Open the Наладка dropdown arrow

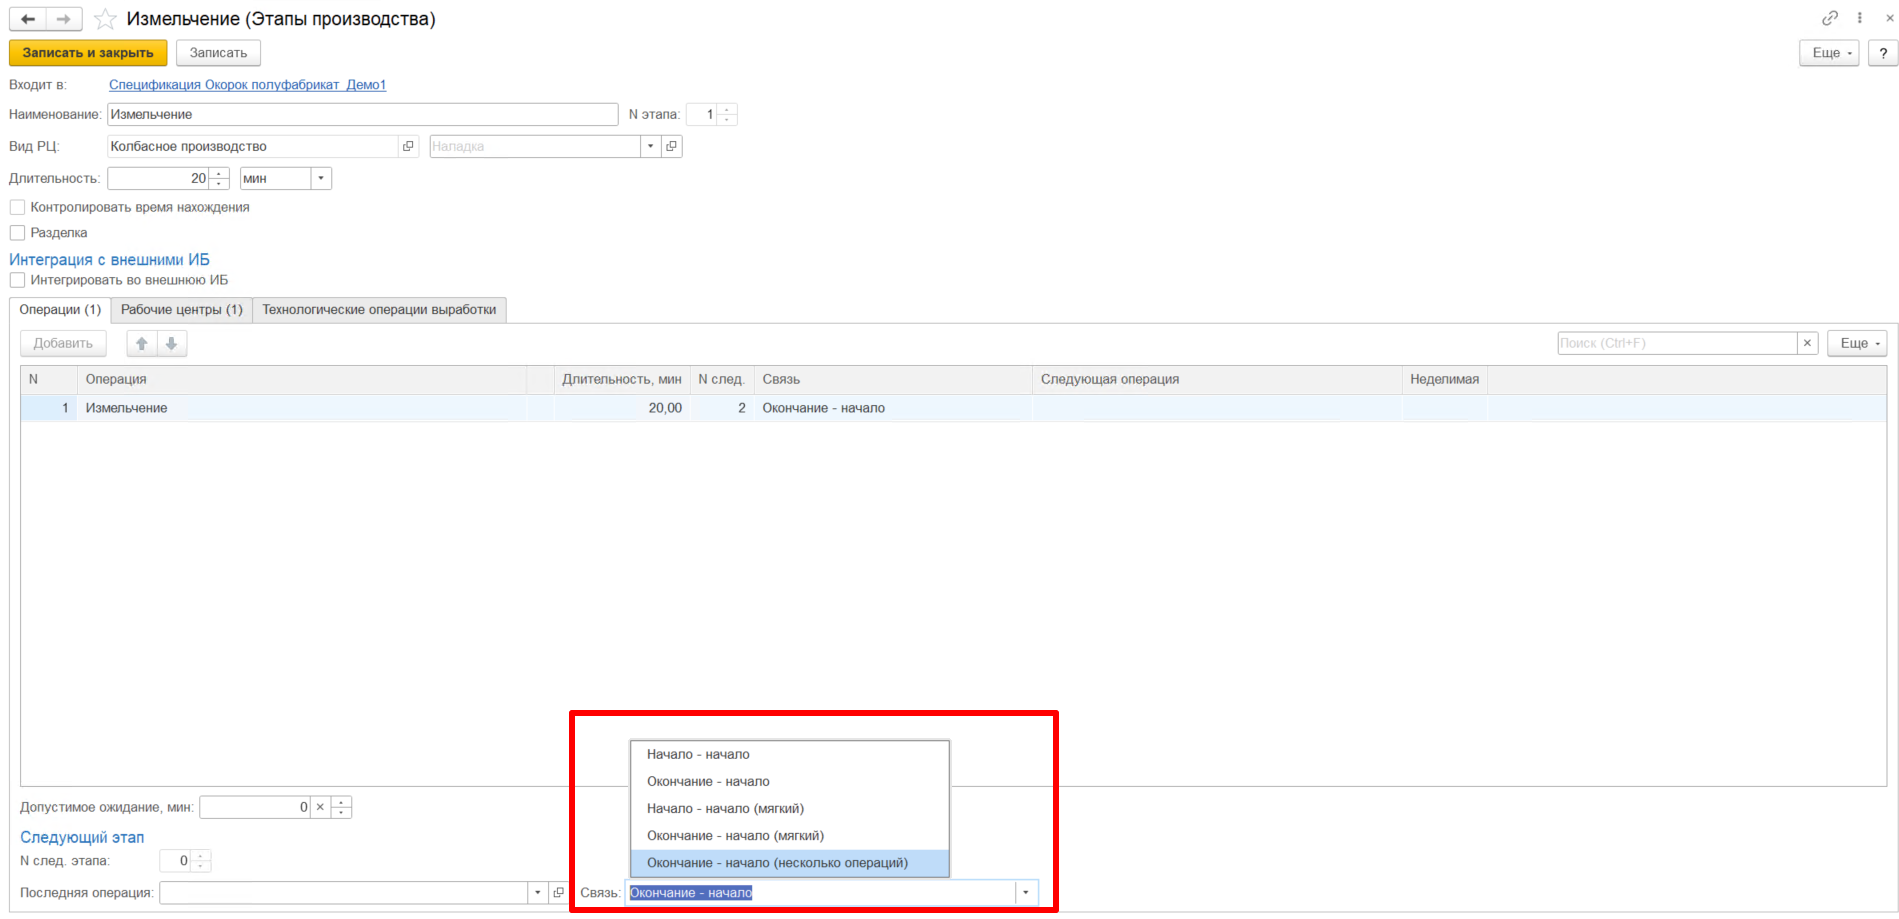pos(650,146)
